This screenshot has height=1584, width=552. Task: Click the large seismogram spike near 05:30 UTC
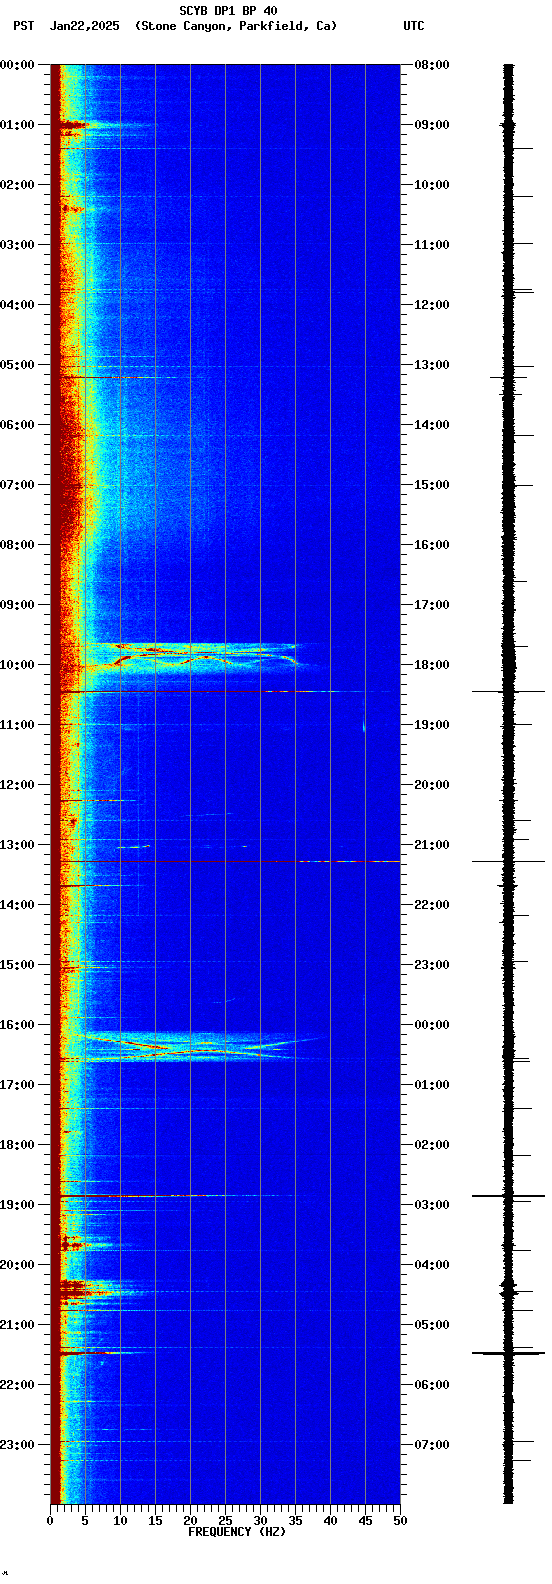coord(508,1353)
